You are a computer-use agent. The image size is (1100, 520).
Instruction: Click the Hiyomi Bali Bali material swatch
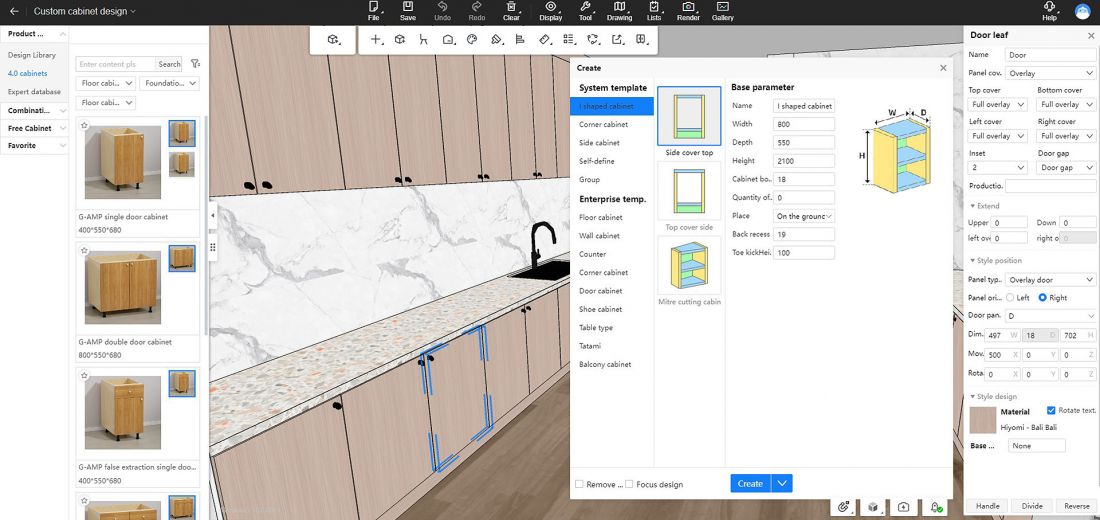[983, 420]
